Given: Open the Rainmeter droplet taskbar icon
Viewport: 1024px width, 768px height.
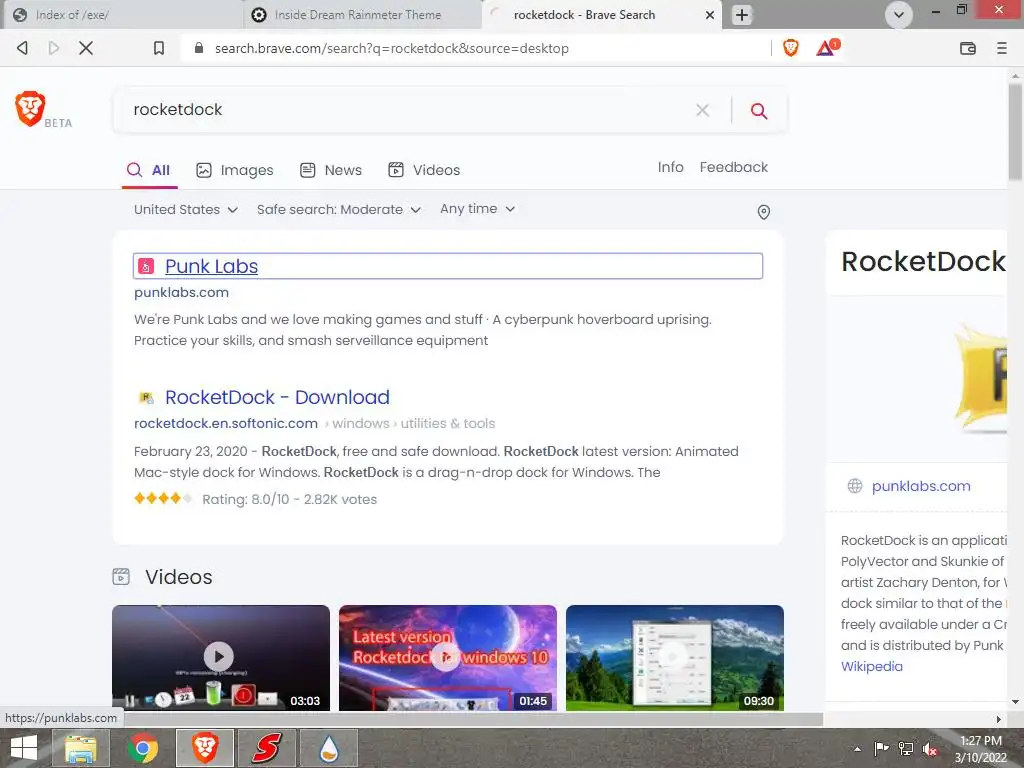Looking at the screenshot, I should (x=329, y=748).
